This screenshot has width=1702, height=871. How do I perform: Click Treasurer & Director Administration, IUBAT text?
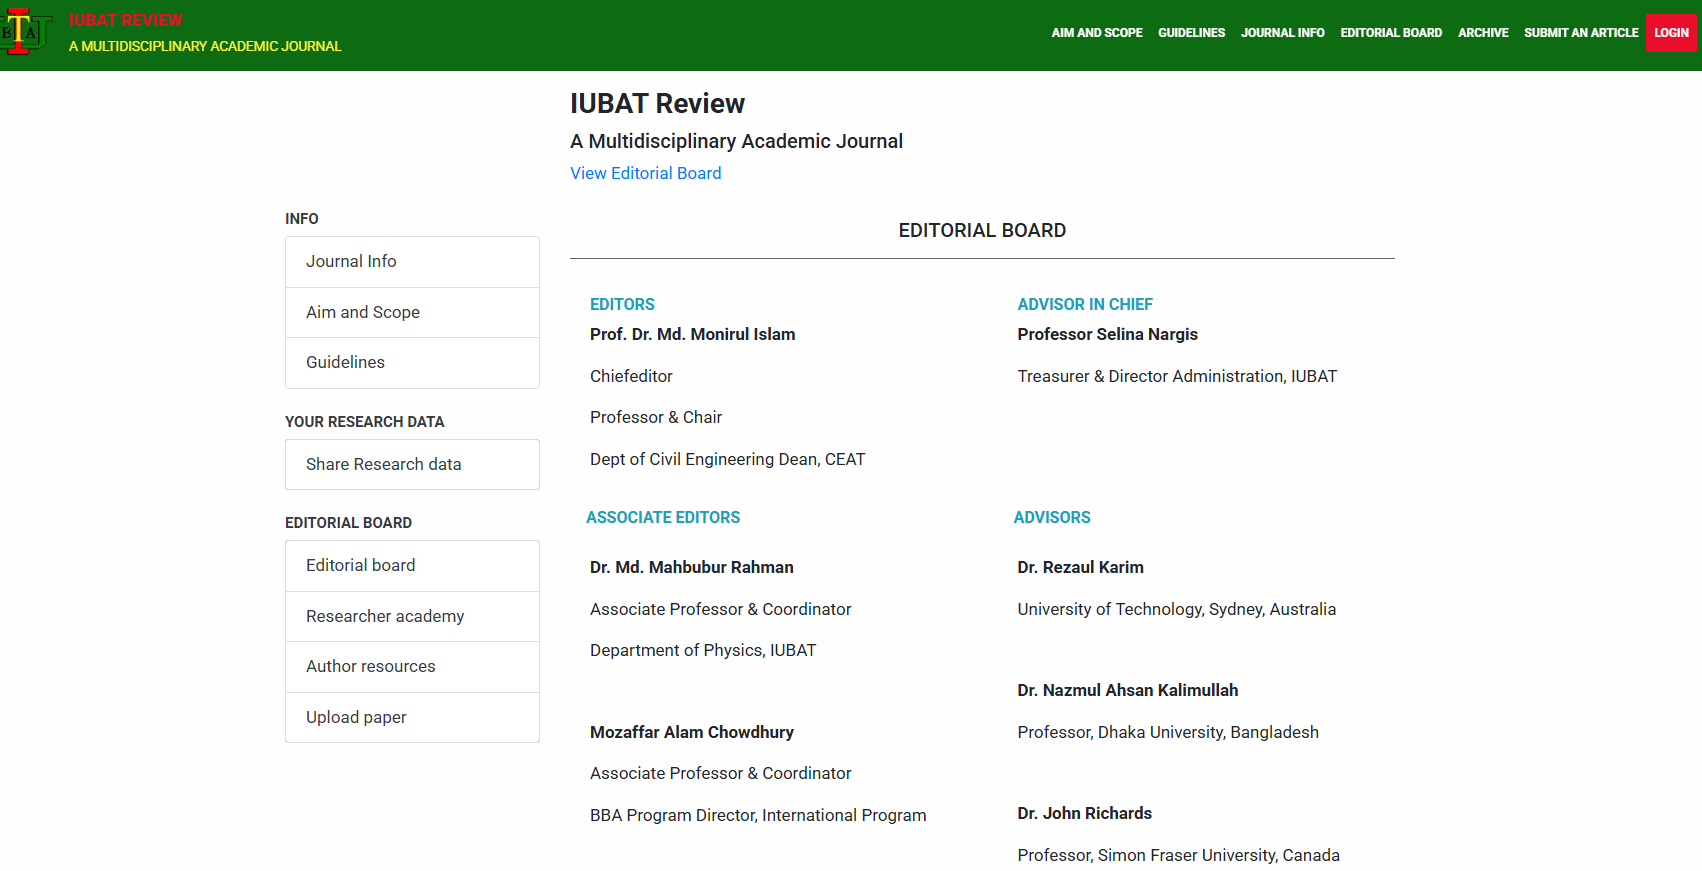point(1177,376)
